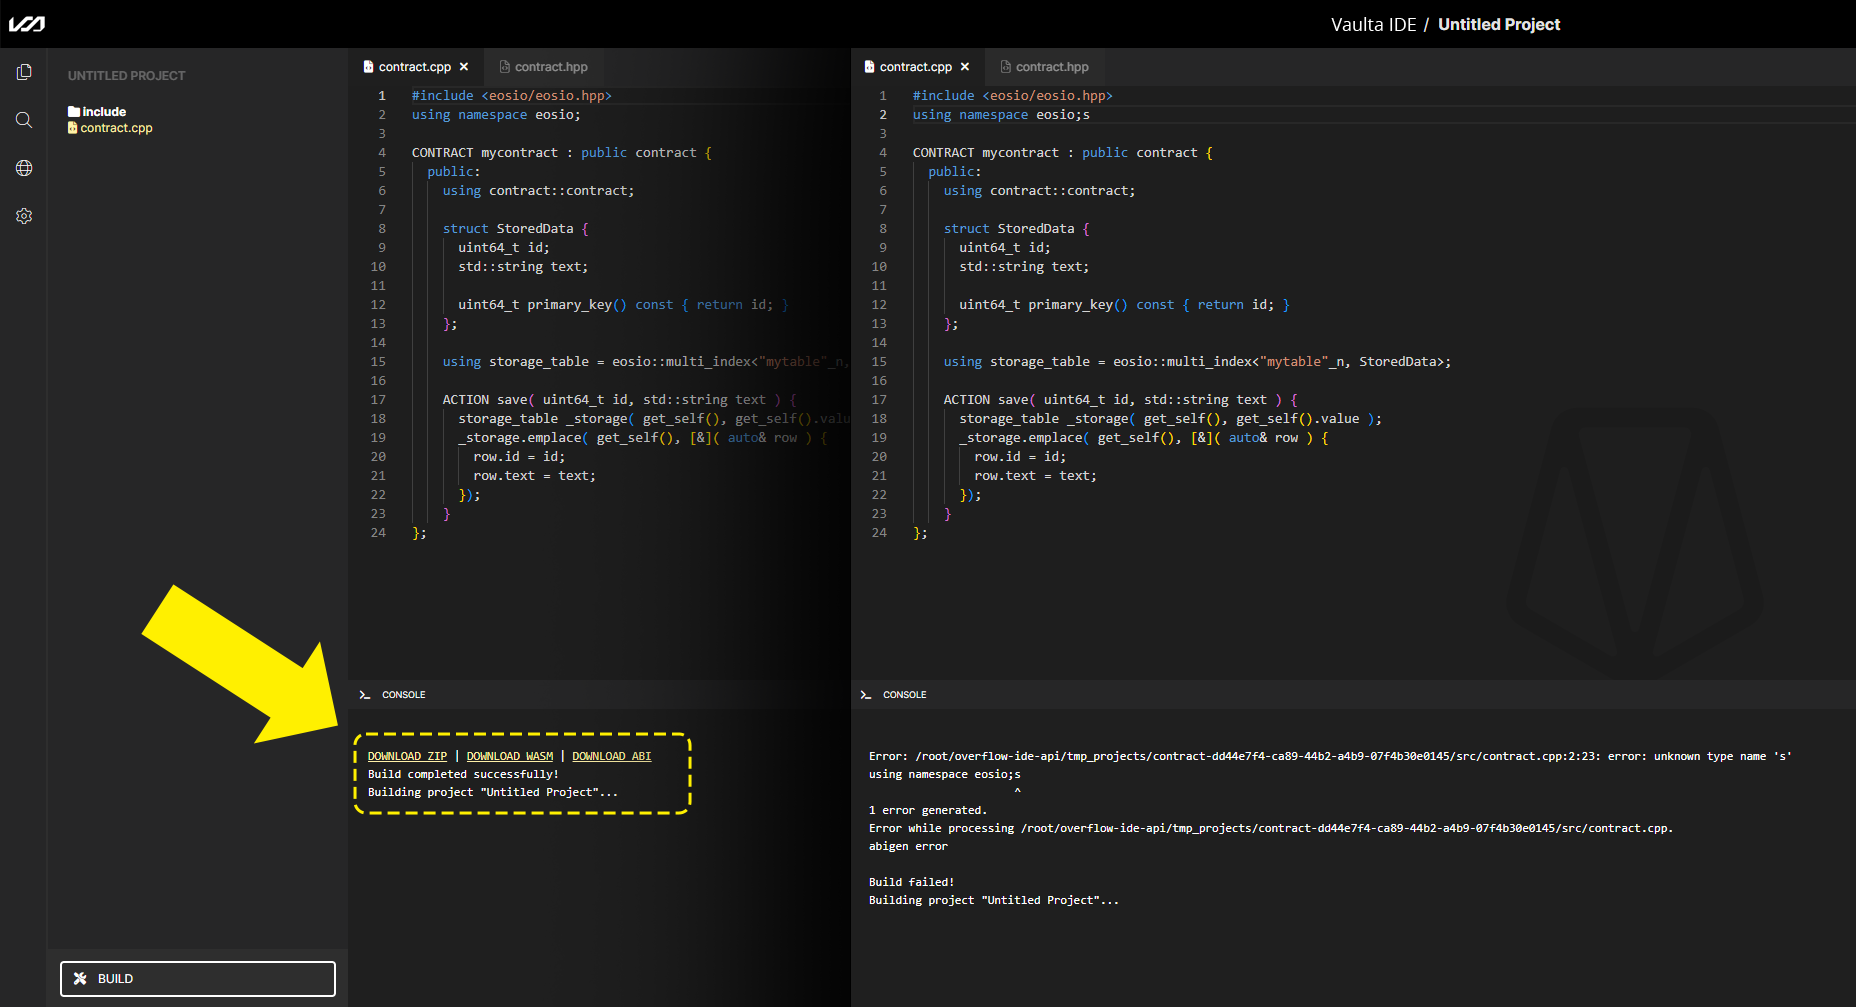The height and width of the screenshot is (1007, 1856).
Task: Switch to the contract.hpp tab in the left editor
Action: (552, 66)
